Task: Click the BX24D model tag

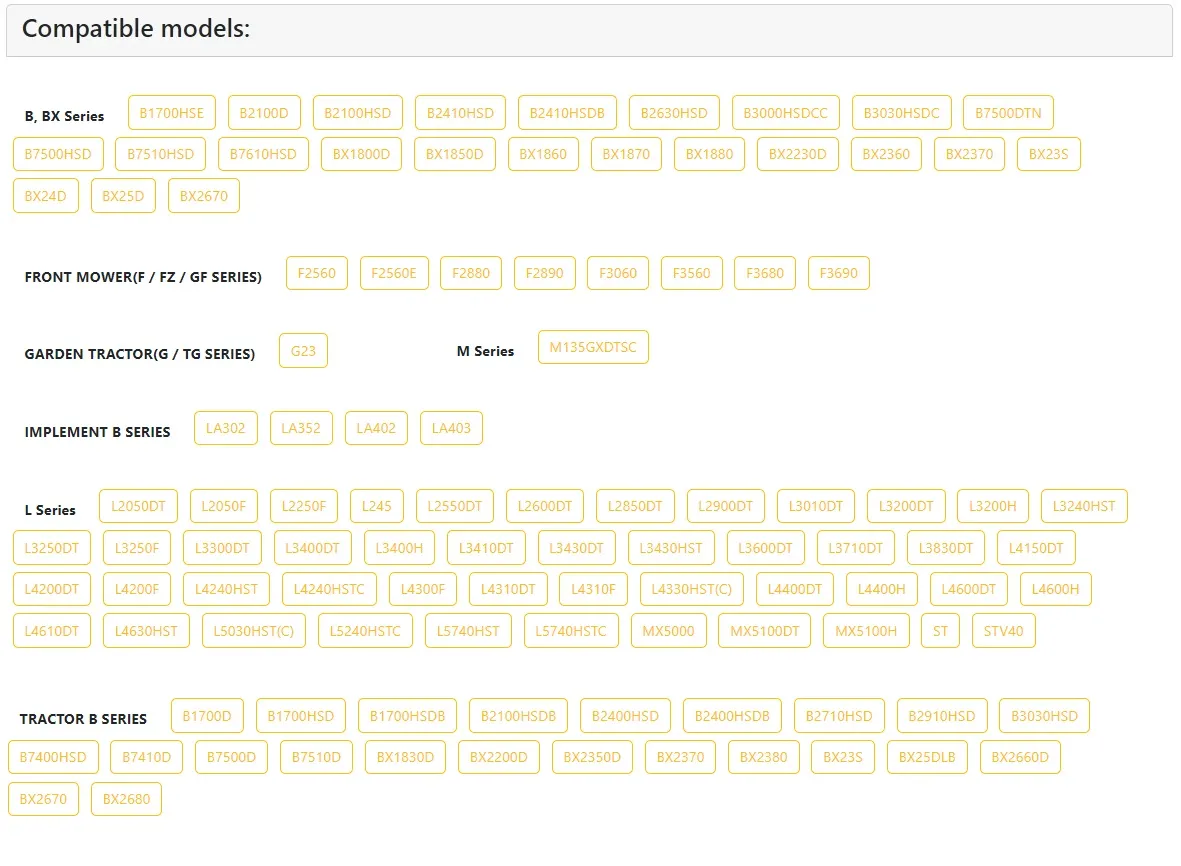Action: [46, 196]
